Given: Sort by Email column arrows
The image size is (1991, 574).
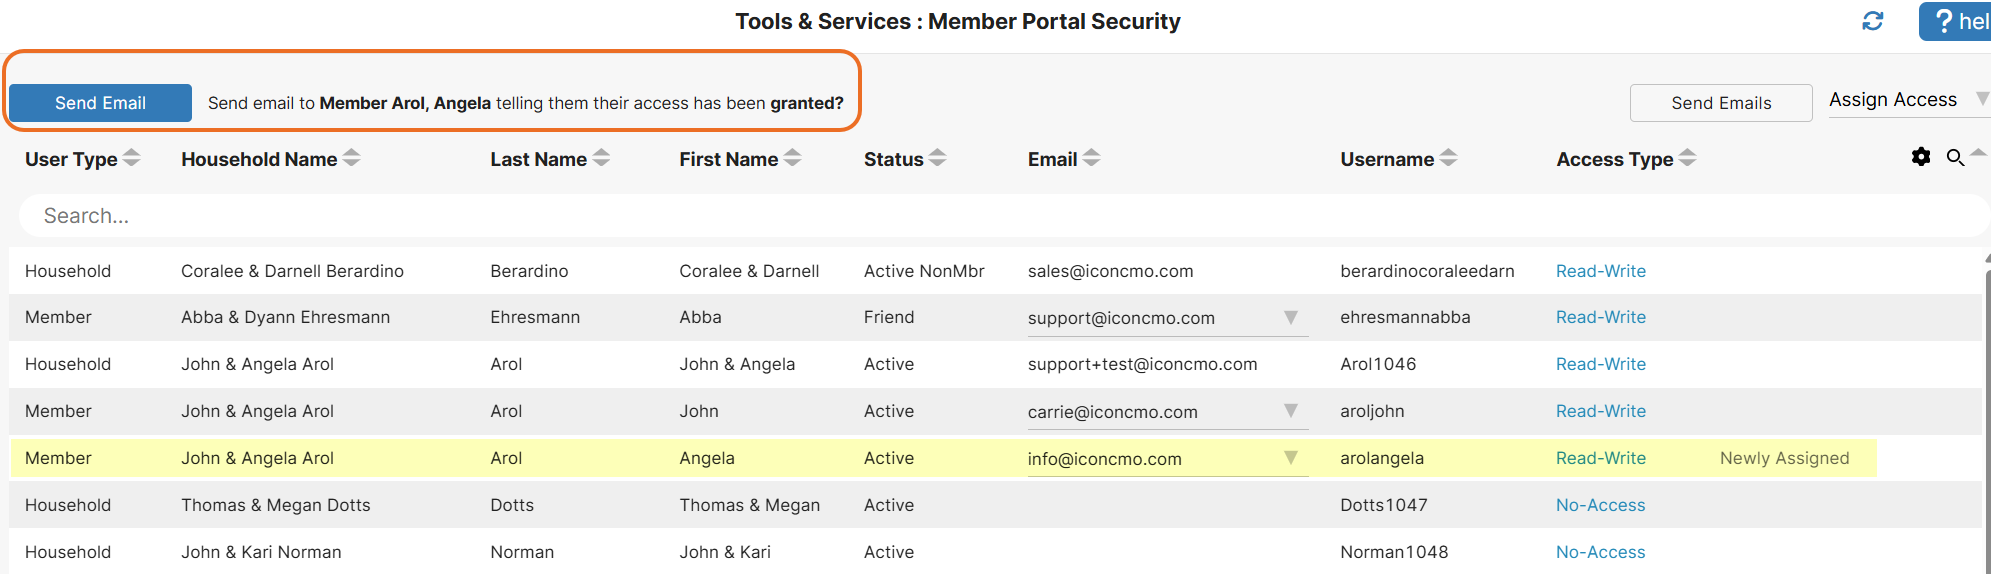Looking at the screenshot, I should click(1091, 158).
